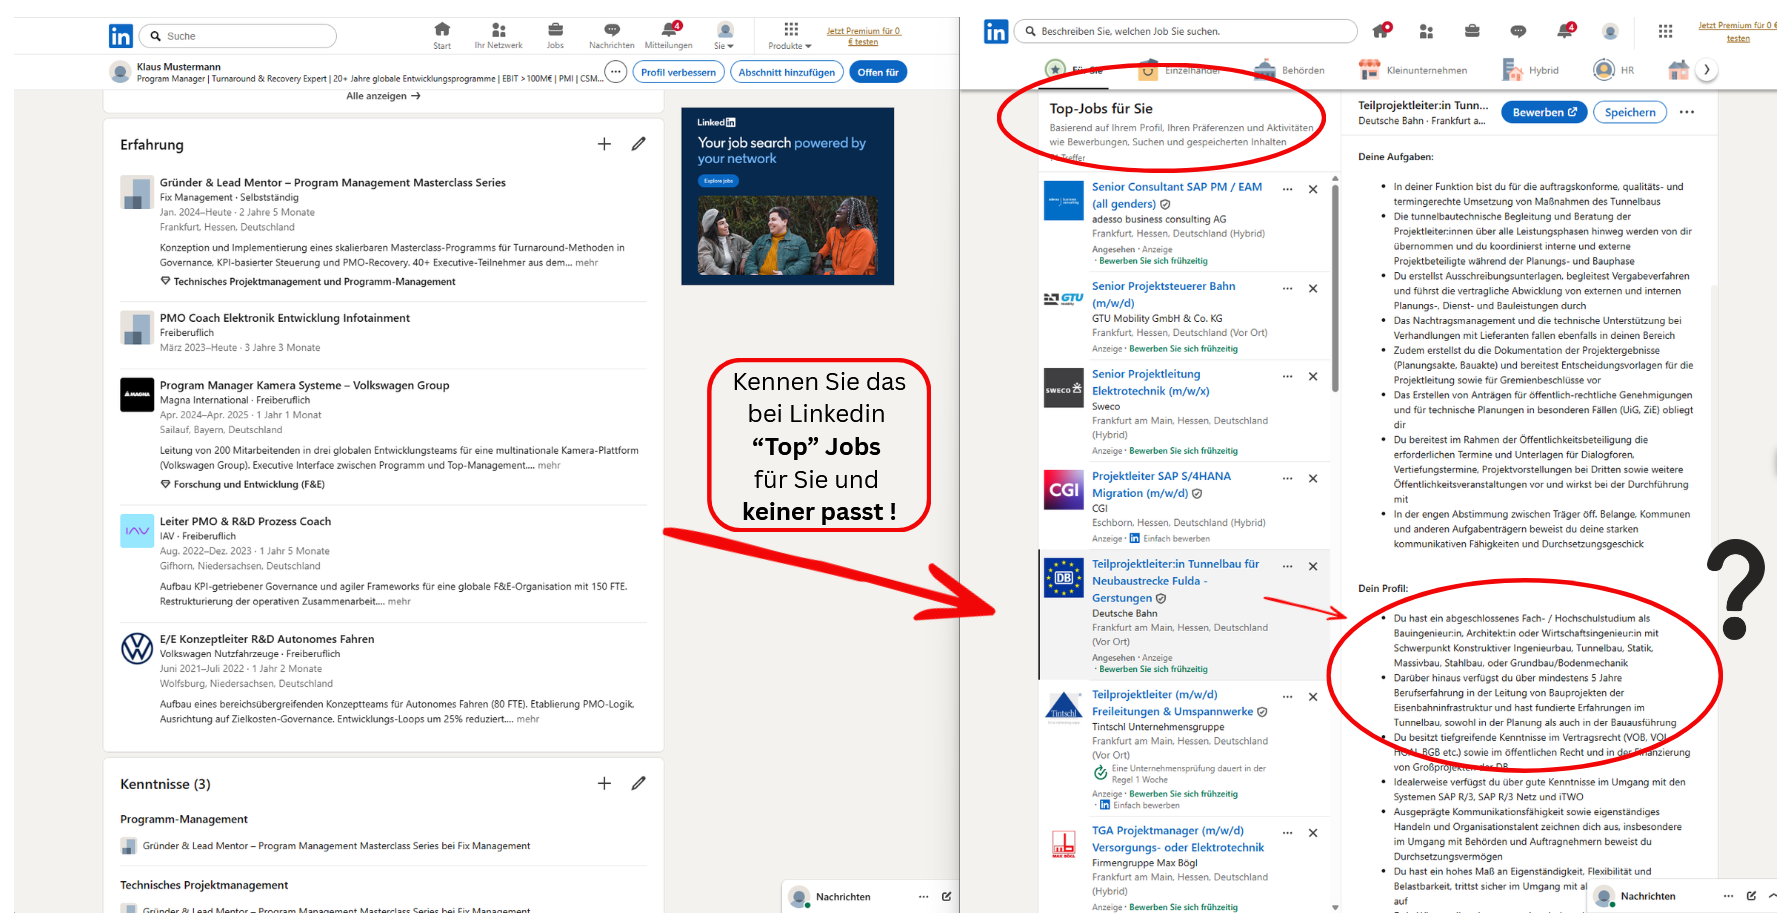Open Projektleiter Freileitungen & Umspannwerke job
This screenshot has height=922, width=1787.
[x=1173, y=703]
